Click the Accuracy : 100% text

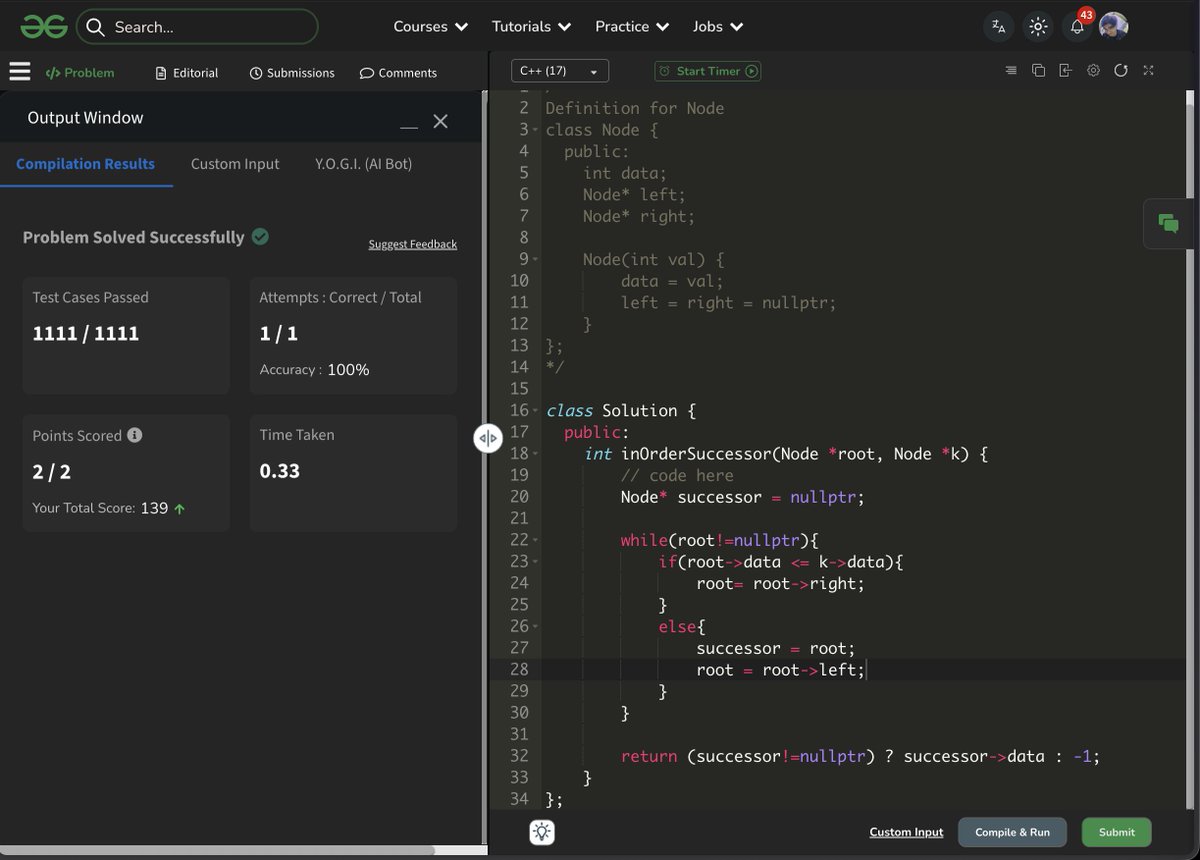(x=314, y=369)
